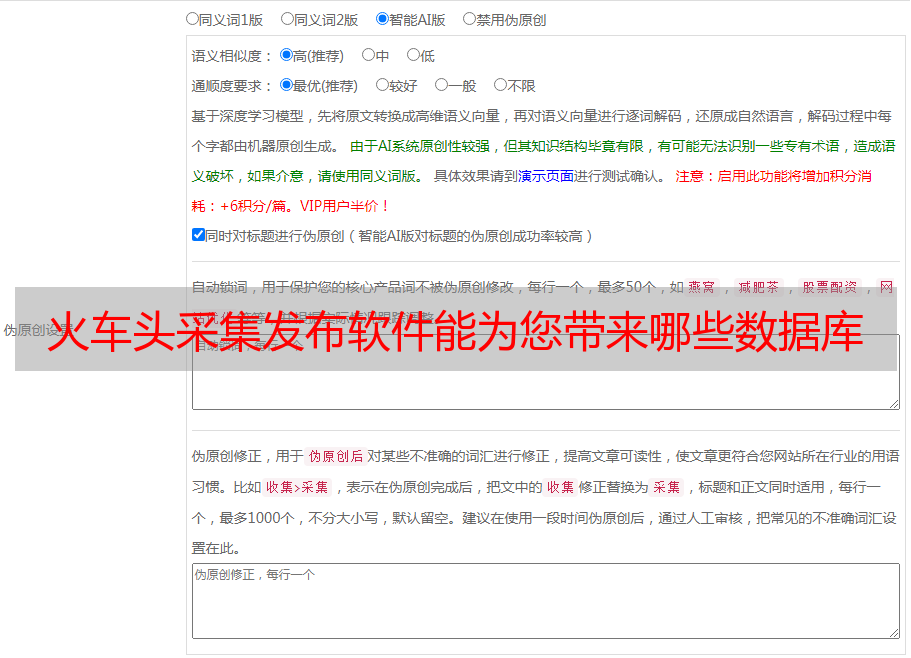Toggle 同时对标题进行伪原创 checkbox
This screenshot has height=658, width=911.
click(198, 235)
